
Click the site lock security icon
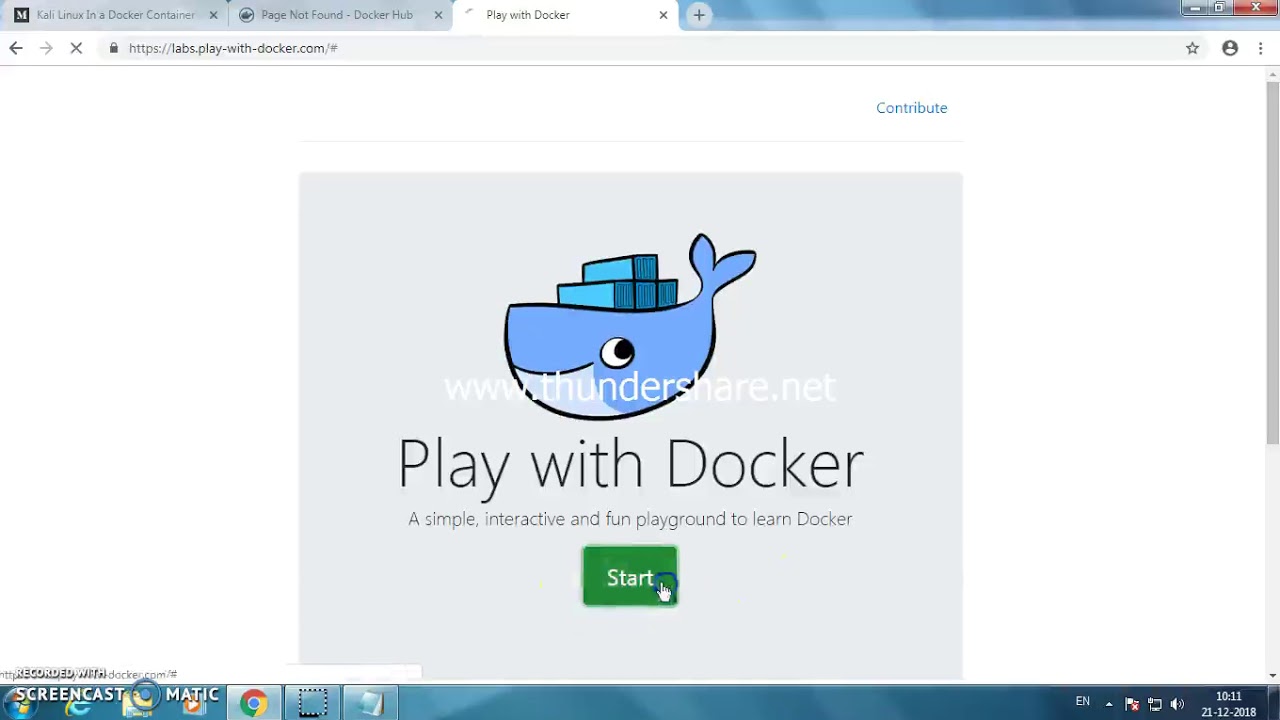point(114,48)
